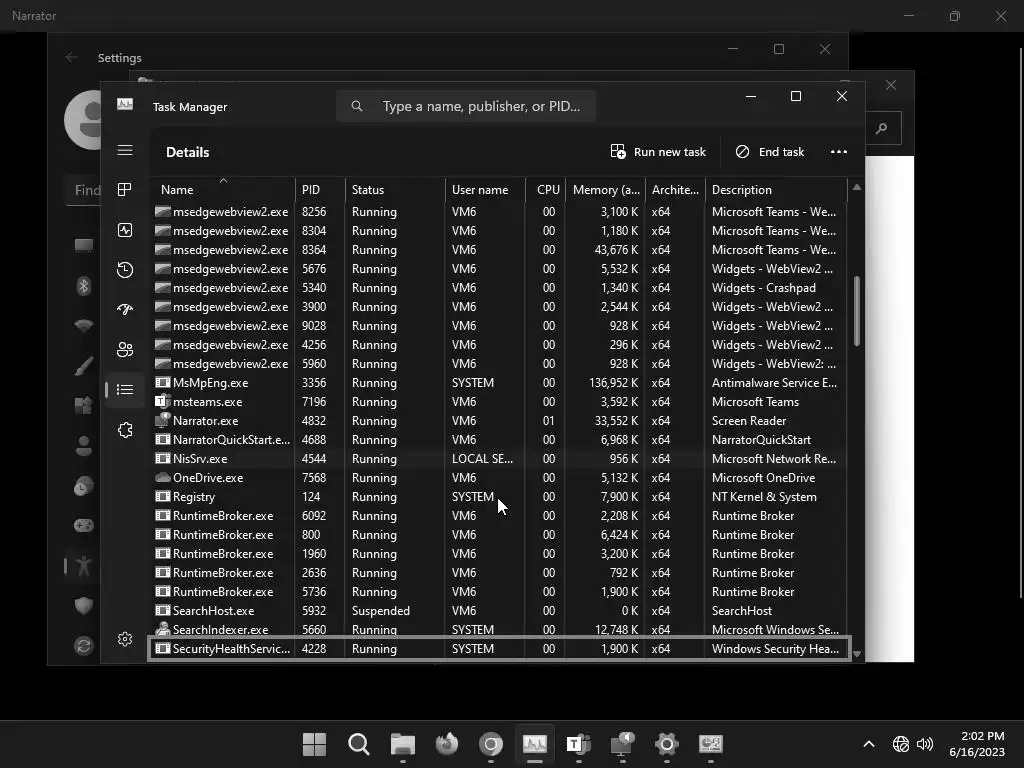1024x768 pixels.
Task: Show hidden system tray icons
Action: pyautogui.click(x=869, y=744)
